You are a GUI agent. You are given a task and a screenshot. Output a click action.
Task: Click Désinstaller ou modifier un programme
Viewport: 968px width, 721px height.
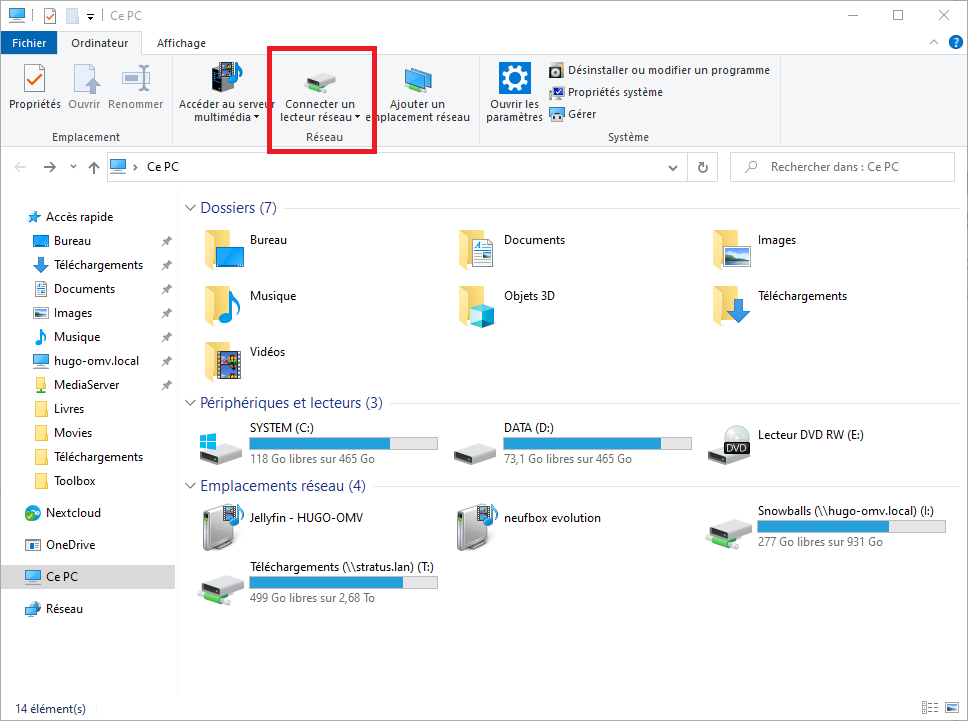click(668, 70)
